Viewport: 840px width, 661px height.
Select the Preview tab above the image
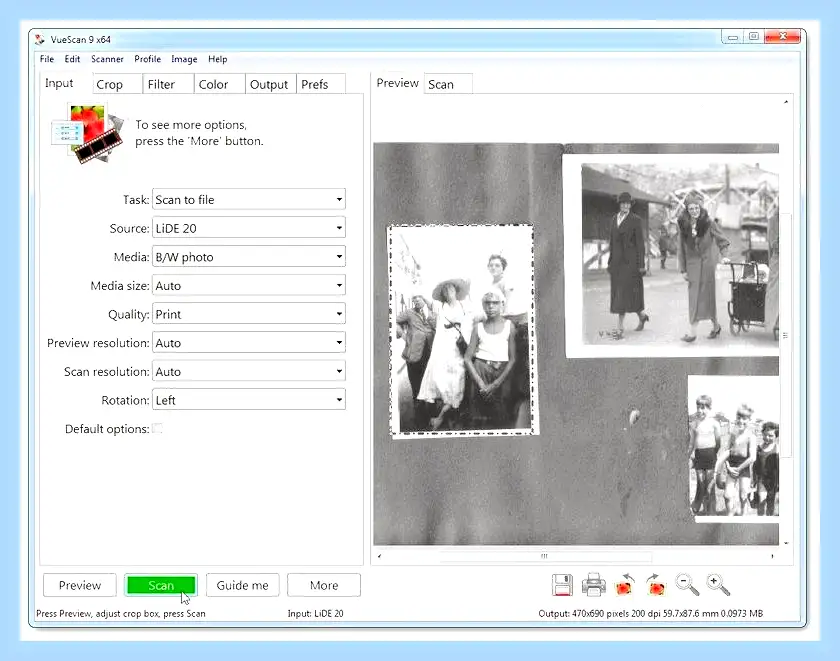tap(398, 83)
